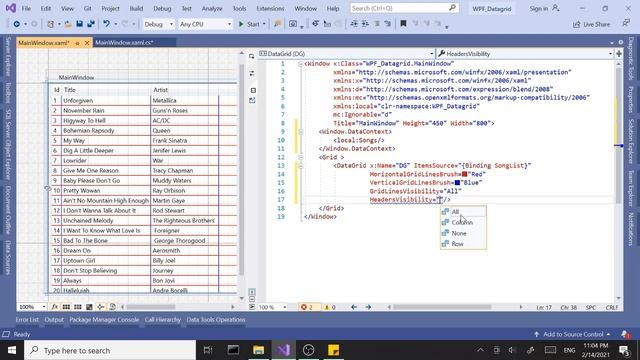This screenshot has height=360, width=640.
Task: Click the Undo arrow icon
Action: tap(107, 24)
